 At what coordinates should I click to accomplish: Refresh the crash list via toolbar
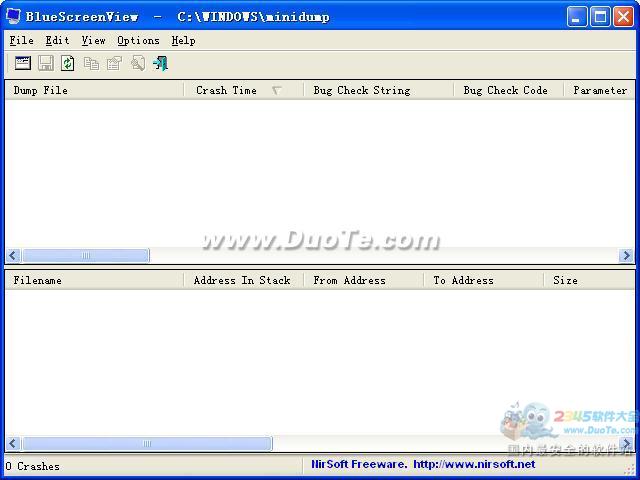pos(68,63)
